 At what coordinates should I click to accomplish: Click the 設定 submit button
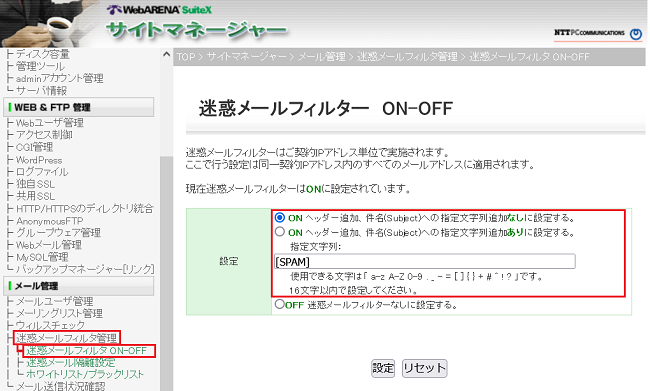click(x=383, y=368)
